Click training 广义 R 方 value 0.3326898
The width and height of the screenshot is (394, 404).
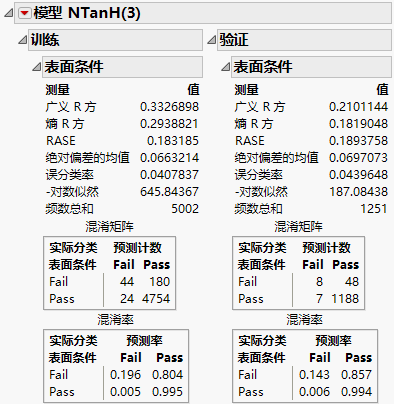coord(169,107)
